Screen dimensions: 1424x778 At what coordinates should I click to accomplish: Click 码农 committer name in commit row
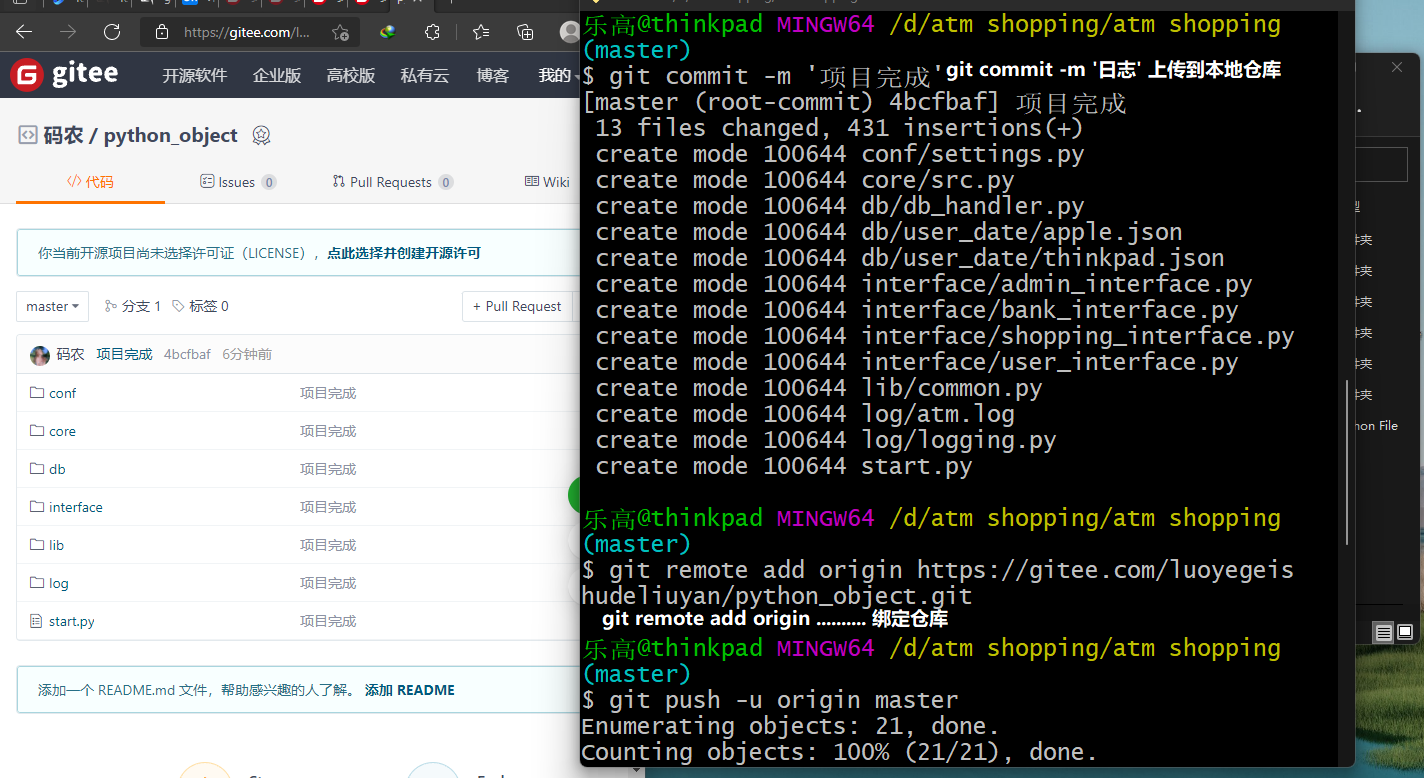click(70, 355)
